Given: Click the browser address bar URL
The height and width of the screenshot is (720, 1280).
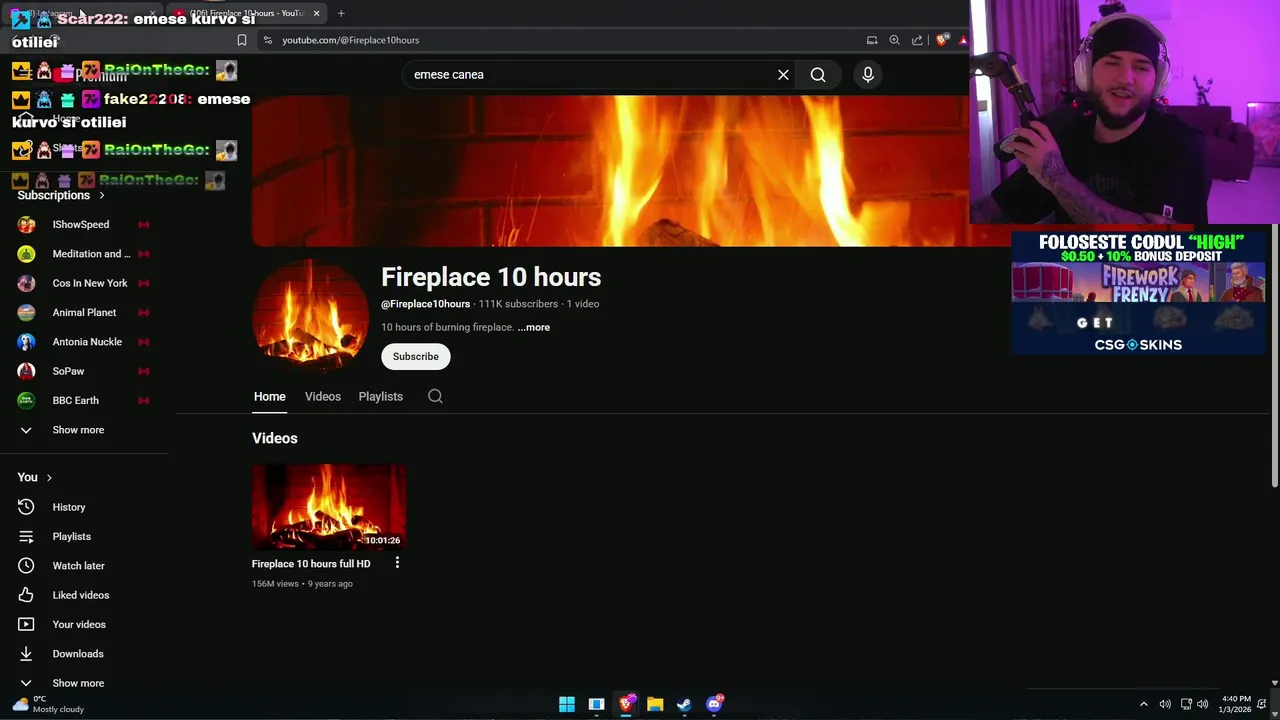Looking at the screenshot, I should [x=350, y=40].
